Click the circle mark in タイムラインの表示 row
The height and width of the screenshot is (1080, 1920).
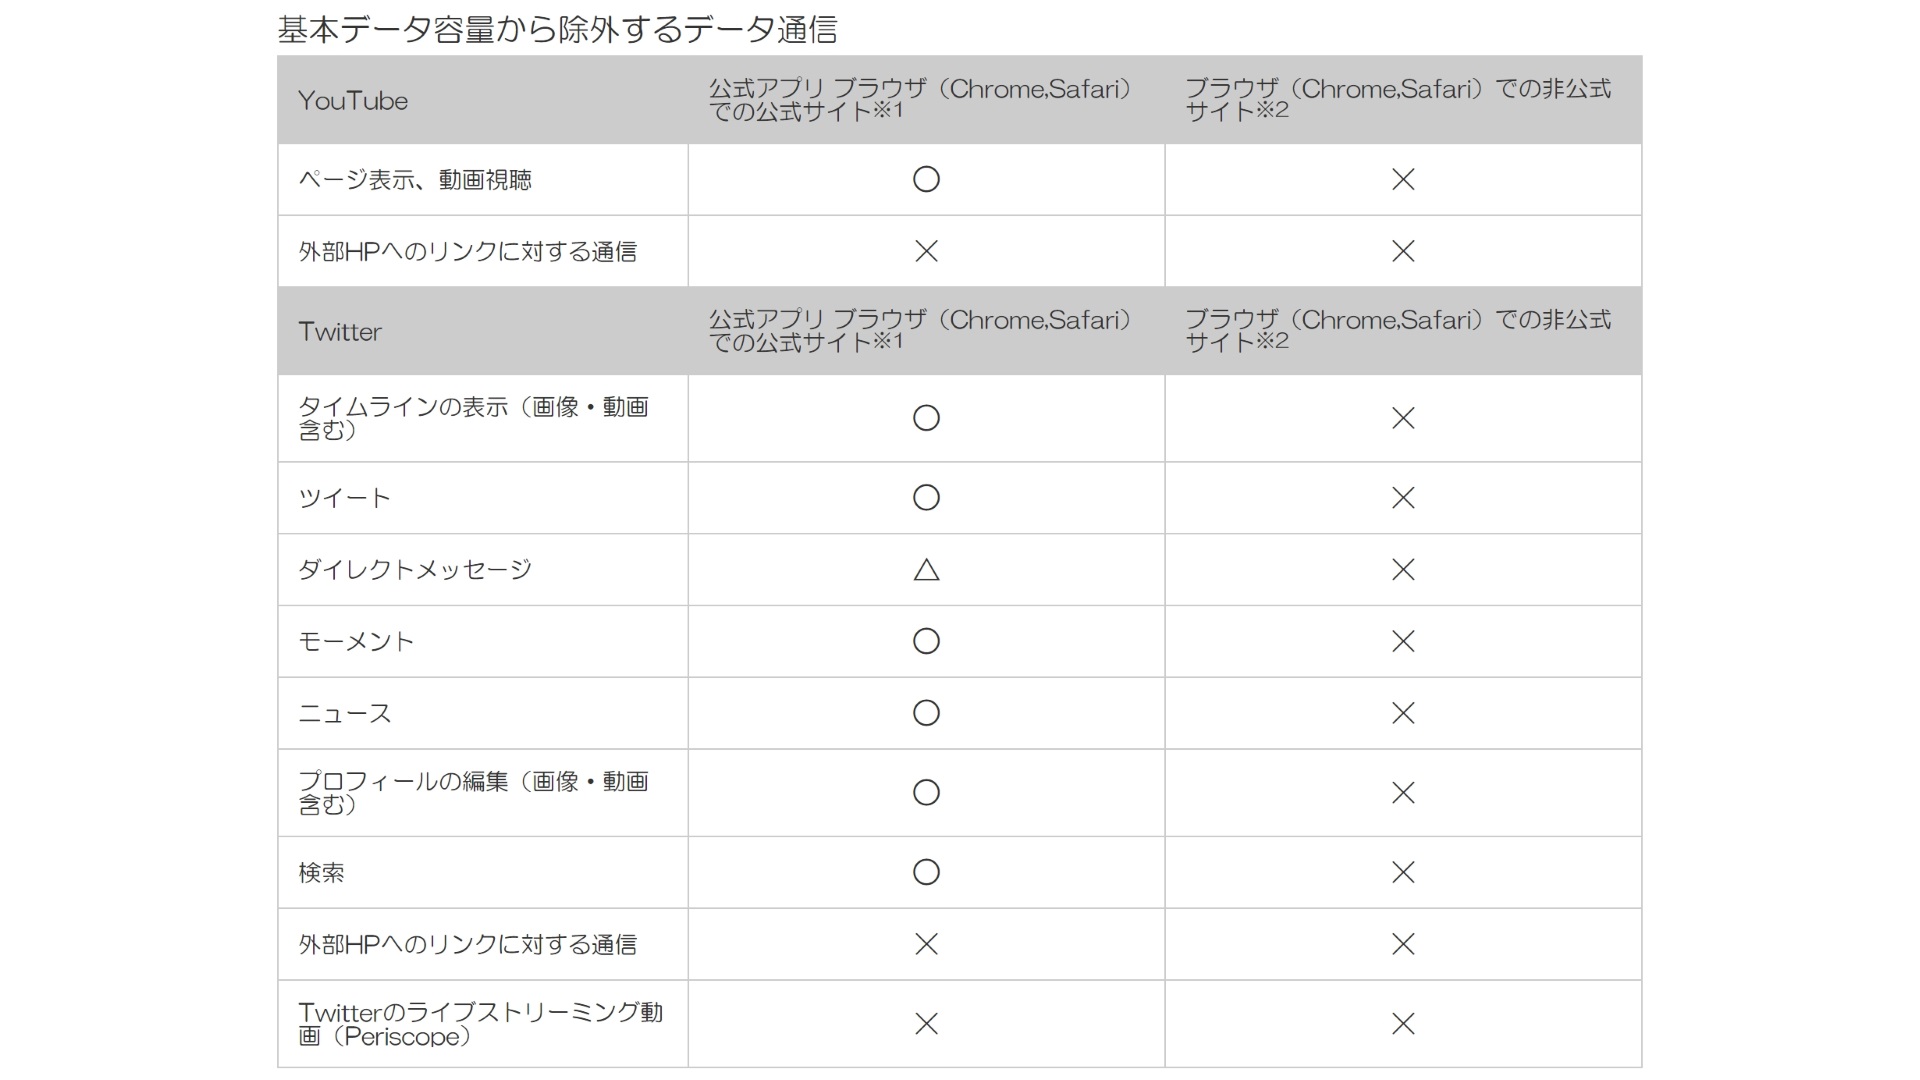(x=926, y=418)
